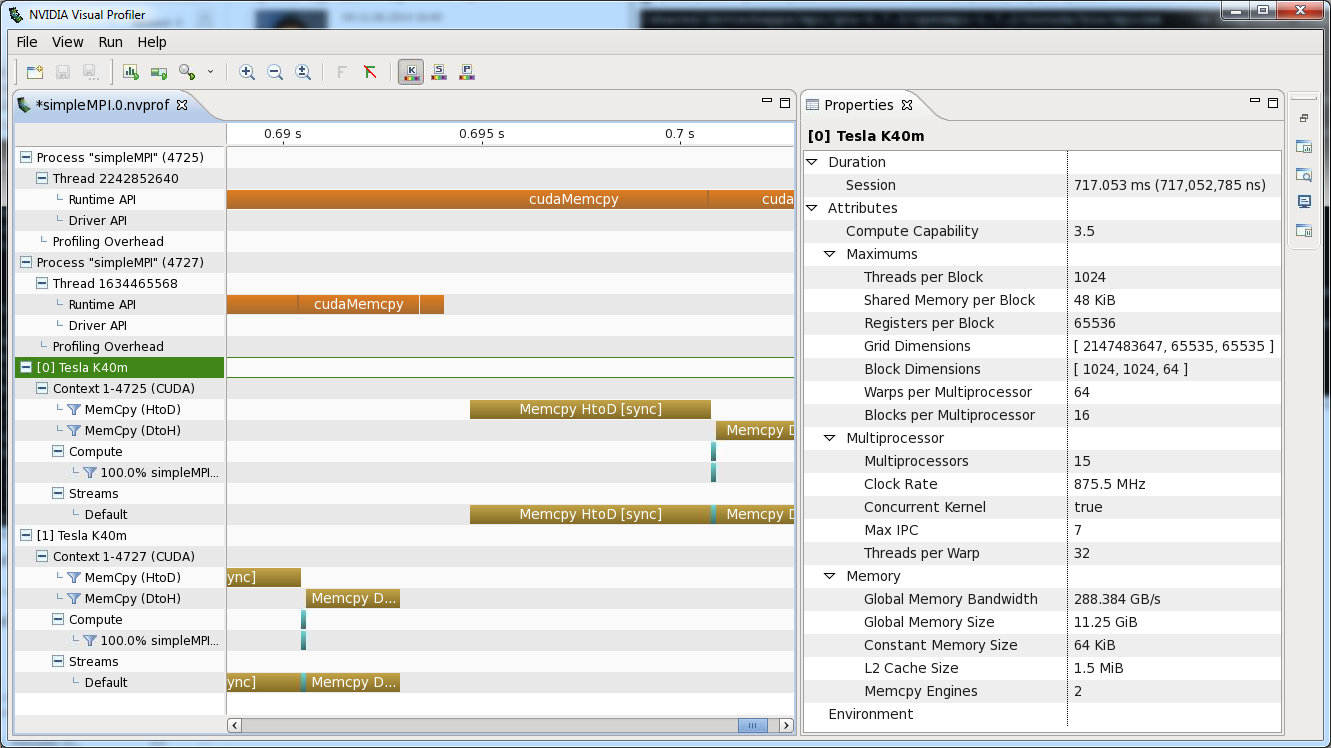Close the Properties view tab
Screen dimensions: 1331x748
(x=907, y=104)
